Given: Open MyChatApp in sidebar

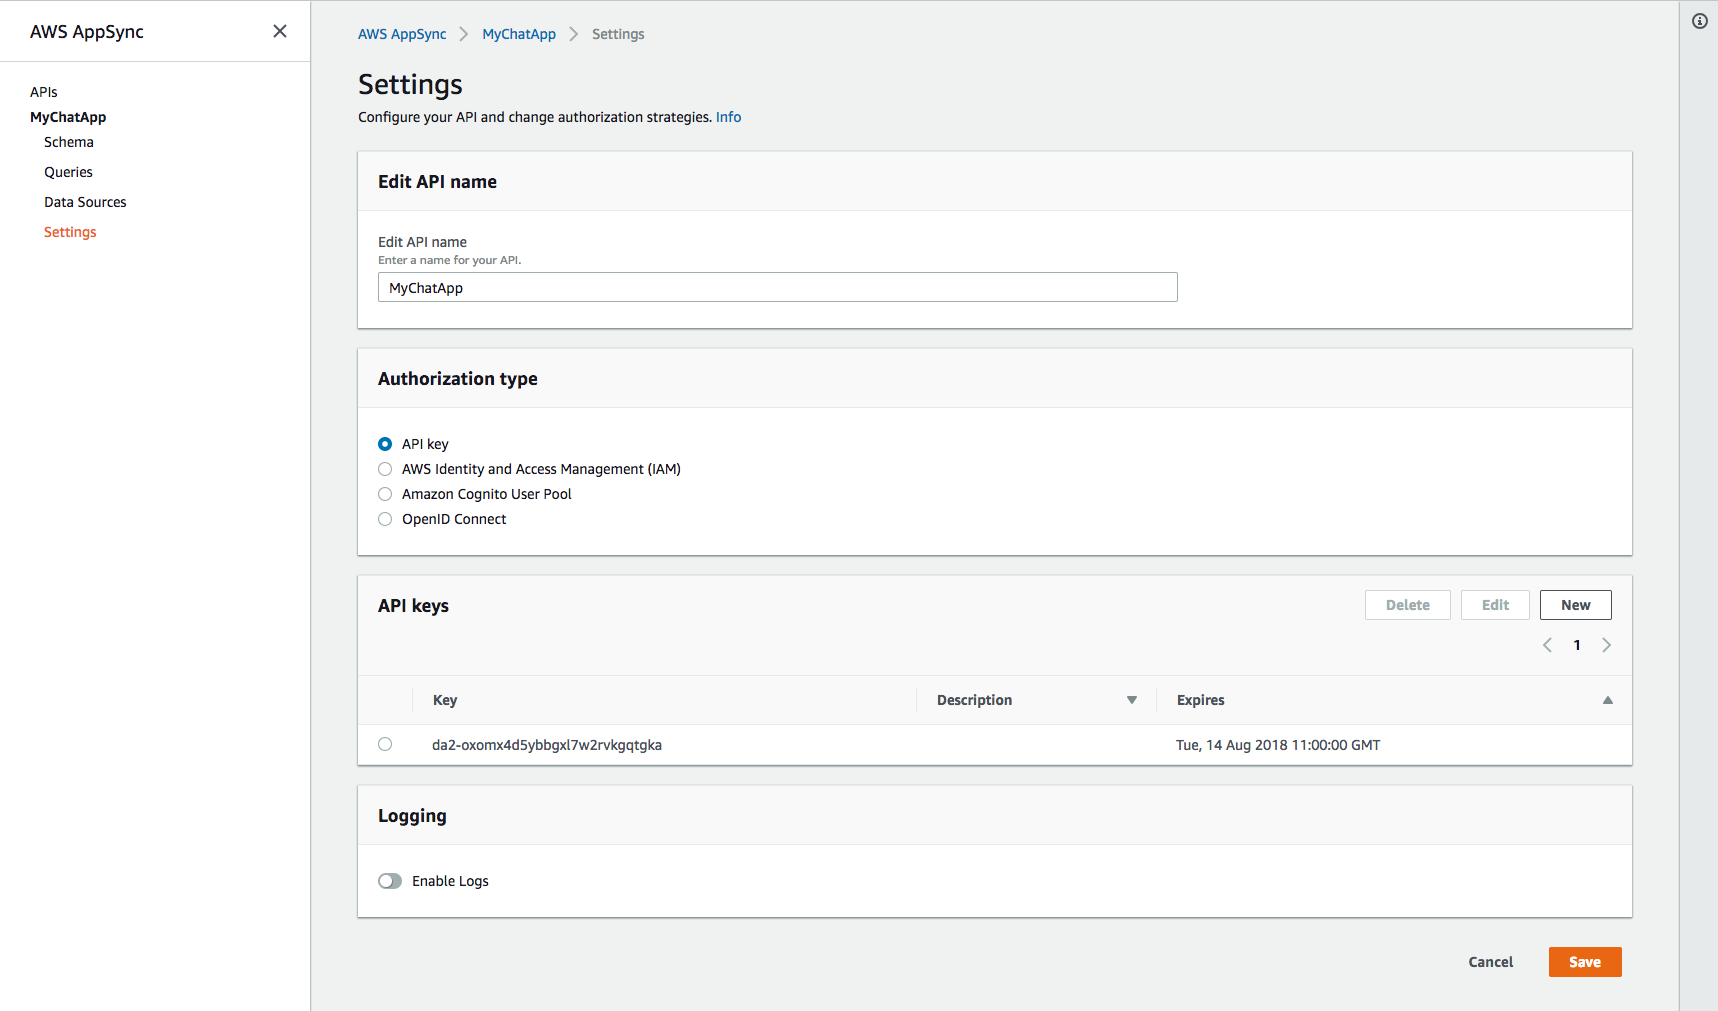Looking at the screenshot, I should point(68,117).
